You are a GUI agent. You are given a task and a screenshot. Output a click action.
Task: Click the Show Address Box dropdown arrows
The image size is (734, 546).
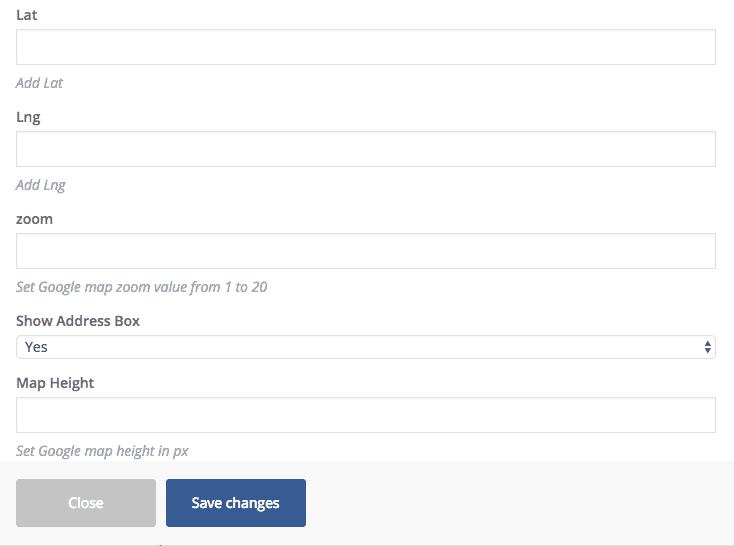pyautogui.click(x=708, y=347)
